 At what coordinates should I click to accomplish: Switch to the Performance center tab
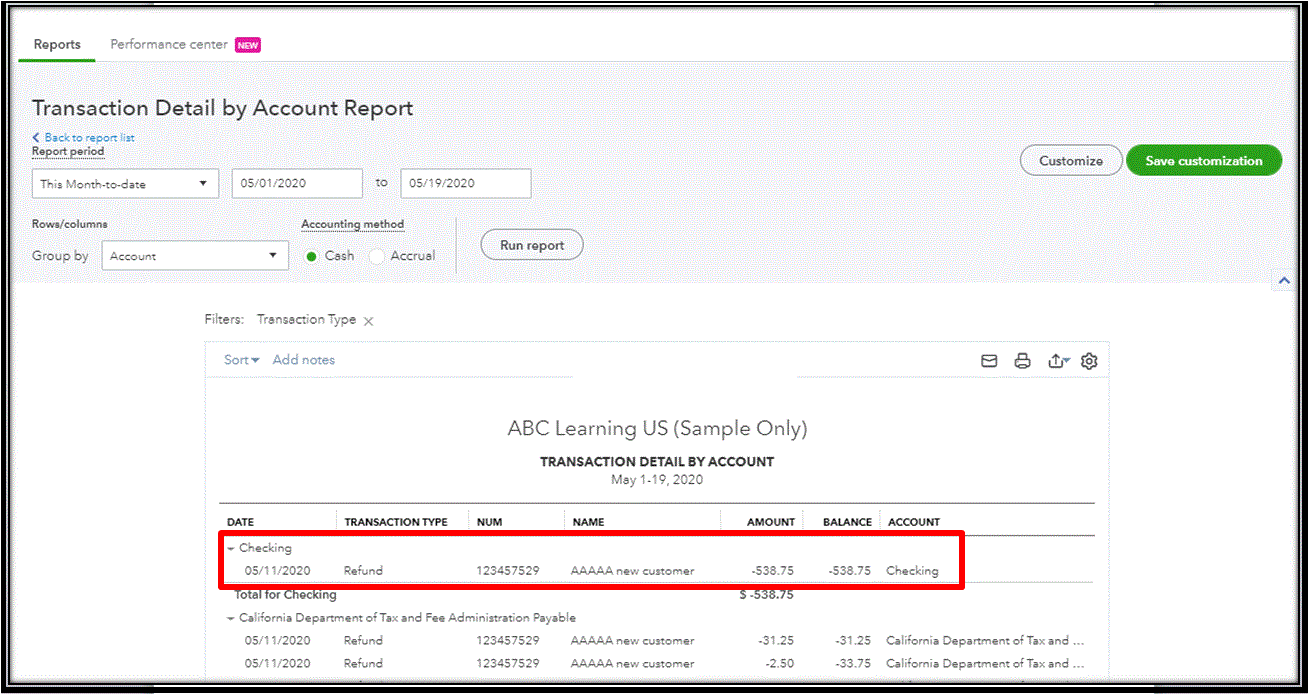pos(169,44)
